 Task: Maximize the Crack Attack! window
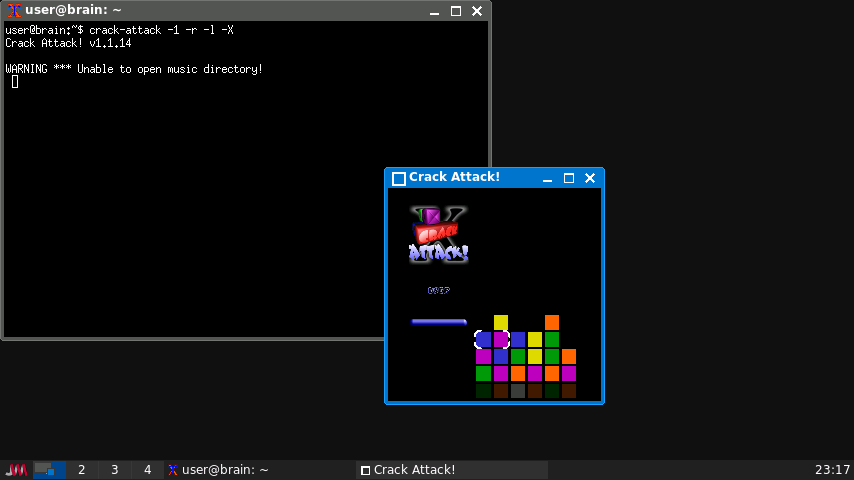[568, 178]
